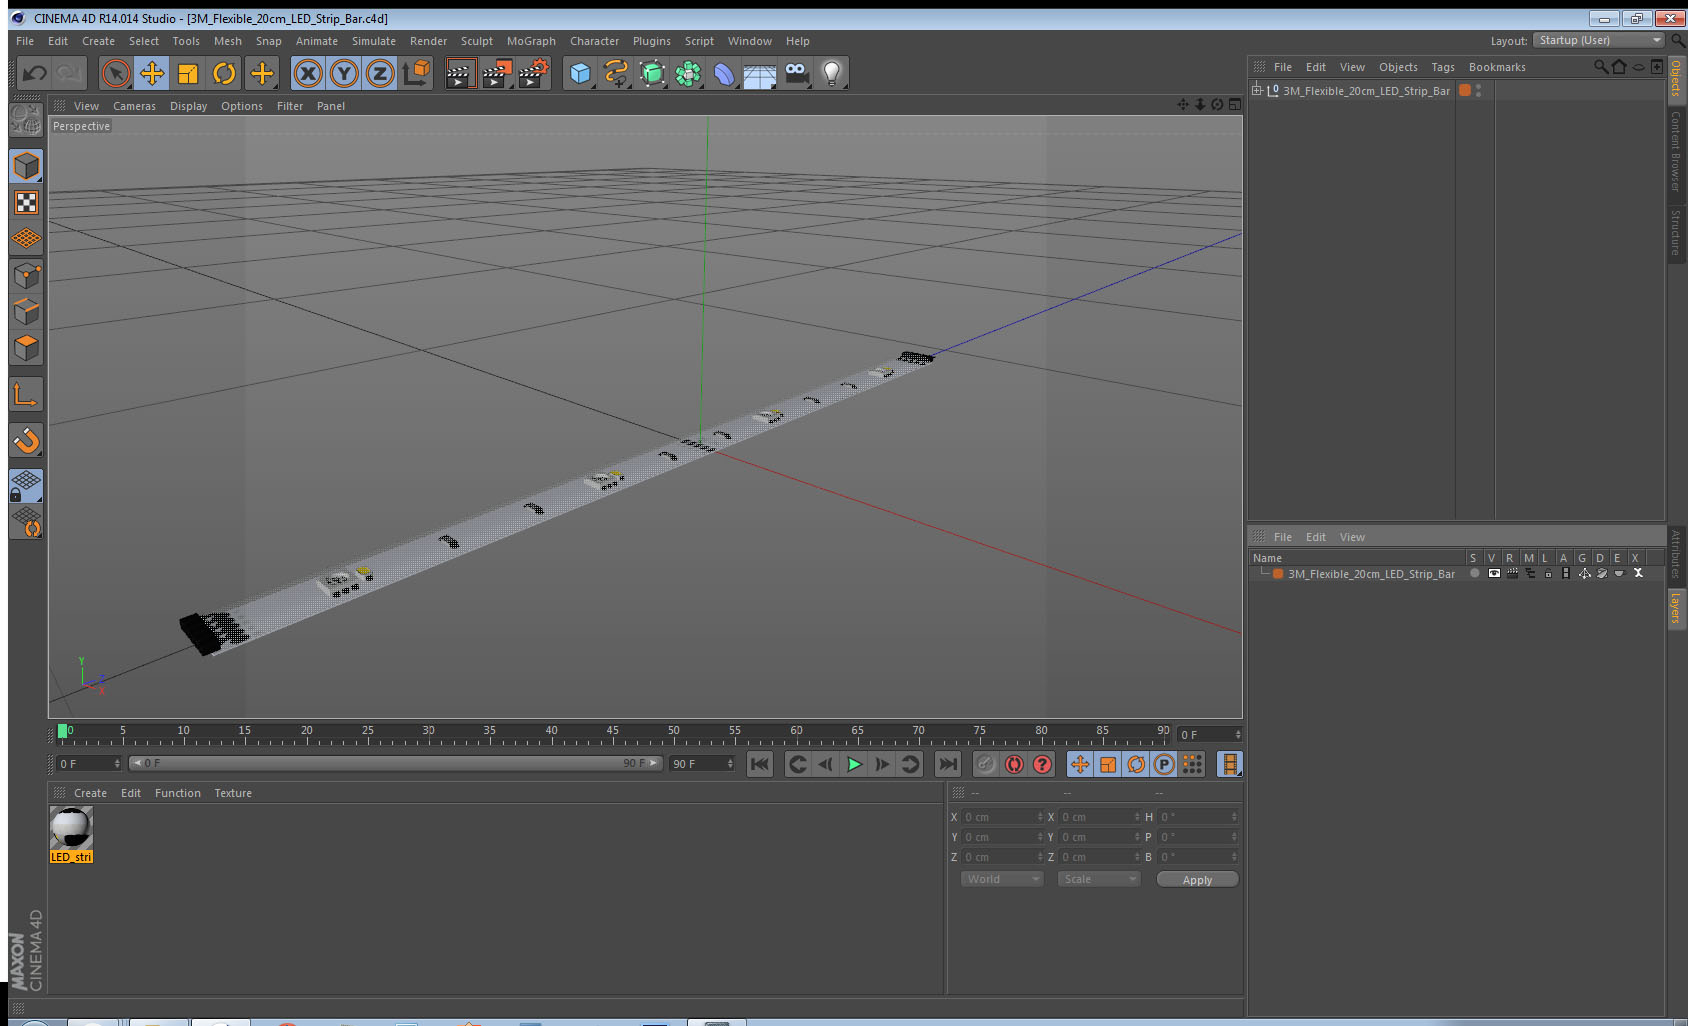Toggle X axis lock
This screenshot has width=1688, height=1026.
coord(308,73)
